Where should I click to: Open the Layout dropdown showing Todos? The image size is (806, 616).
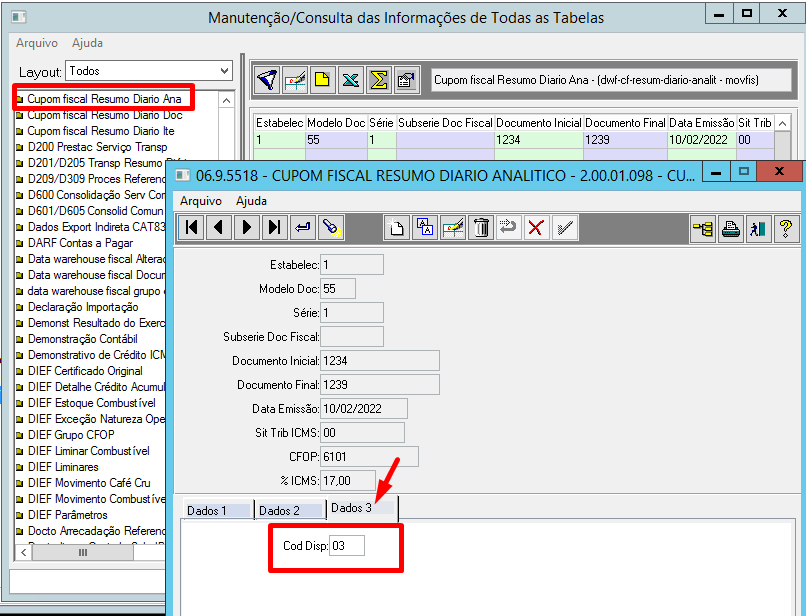click(149, 71)
